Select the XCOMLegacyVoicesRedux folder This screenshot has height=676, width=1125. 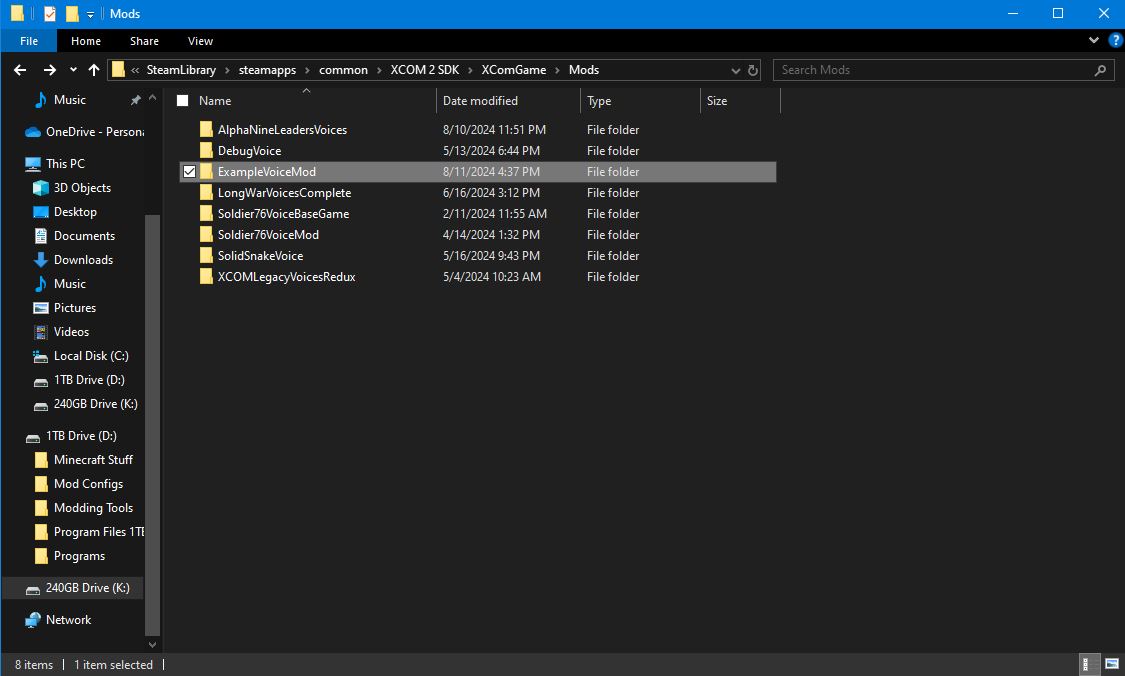pos(286,276)
